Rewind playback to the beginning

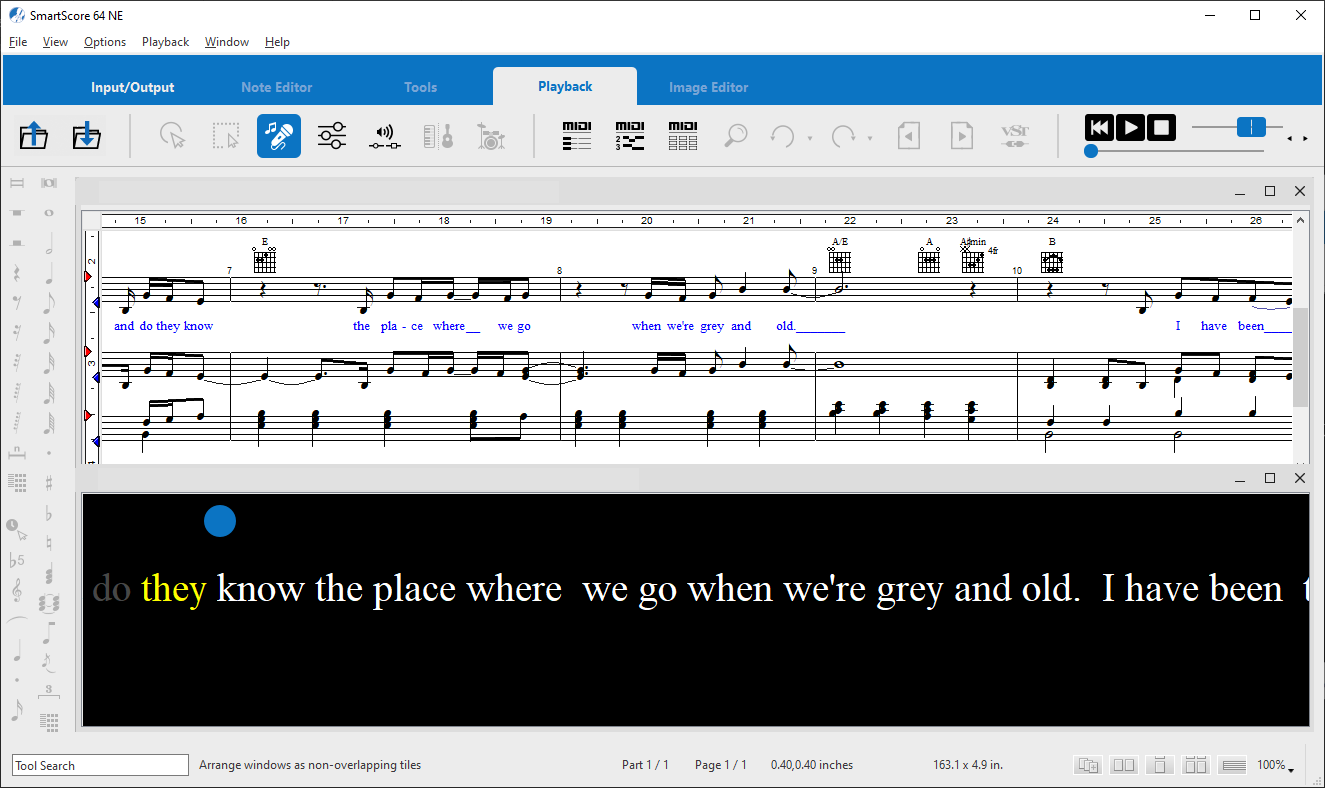click(1099, 127)
